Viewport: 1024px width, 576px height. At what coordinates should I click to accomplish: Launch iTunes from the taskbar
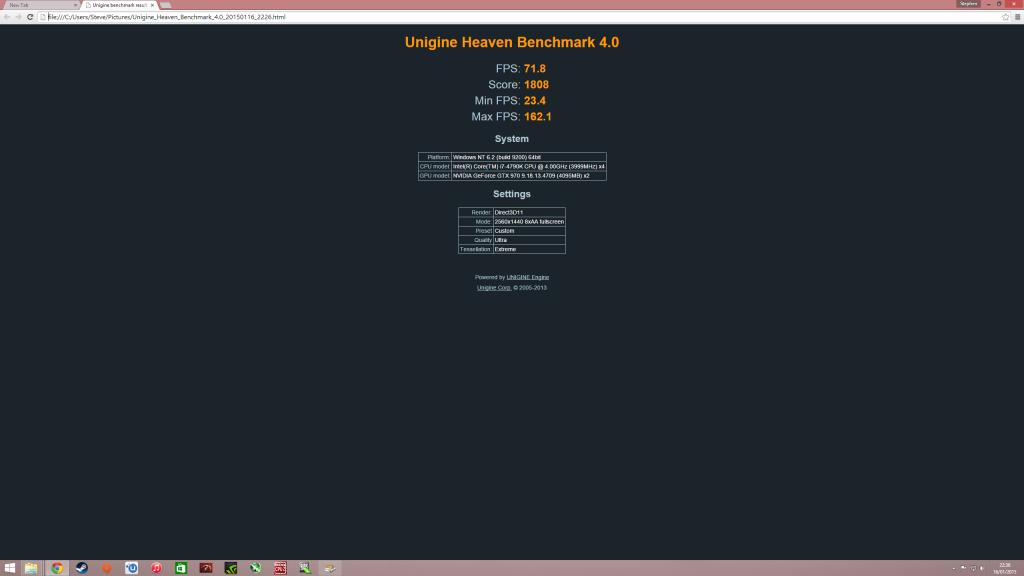[156, 568]
